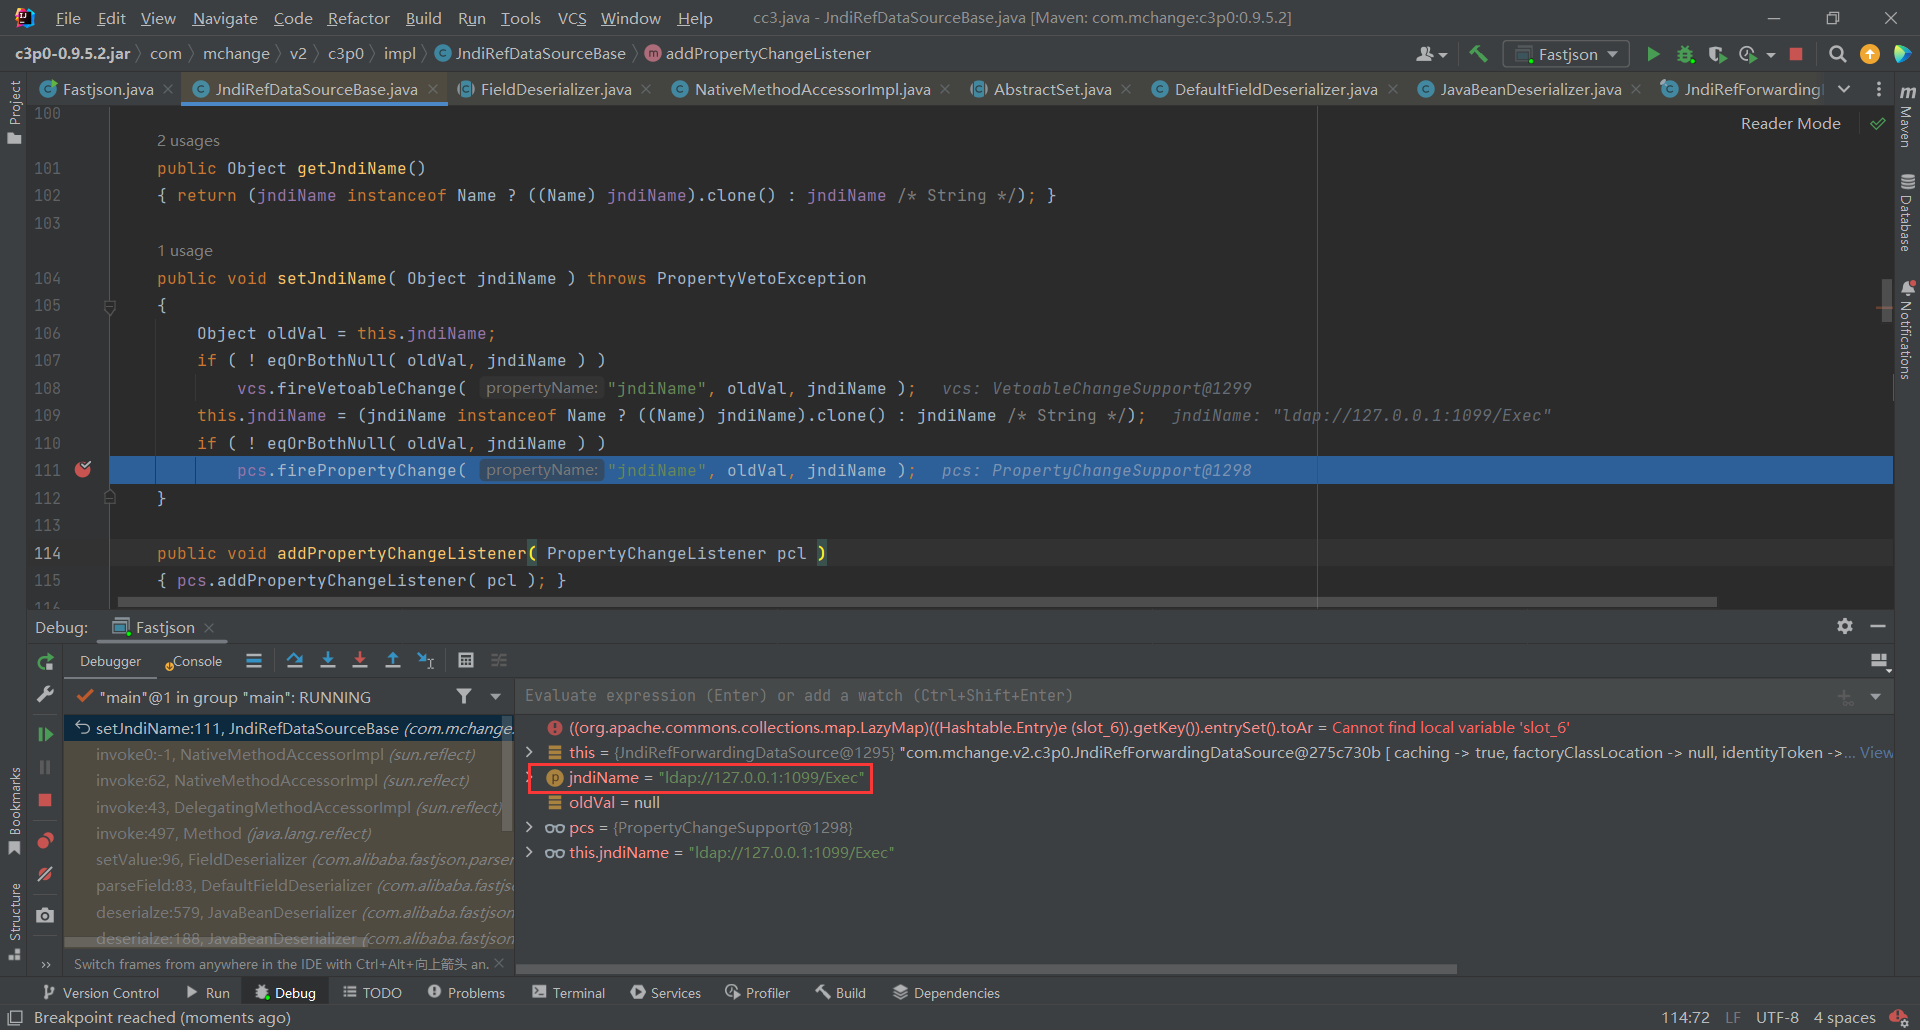Open the Dependencies tool window
Screen dimensions: 1920x1030
click(x=946, y=992)
